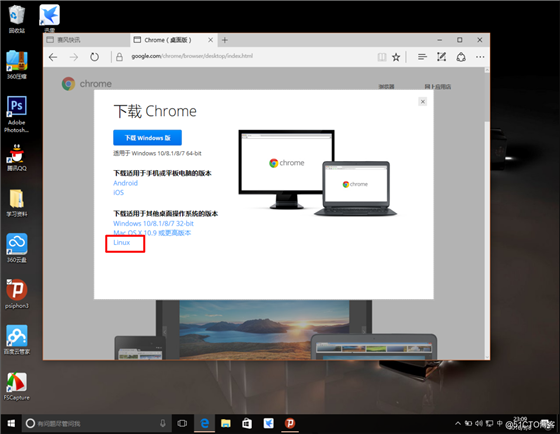Open the Windows Start menu
The image size is (560, 434).
11,423
